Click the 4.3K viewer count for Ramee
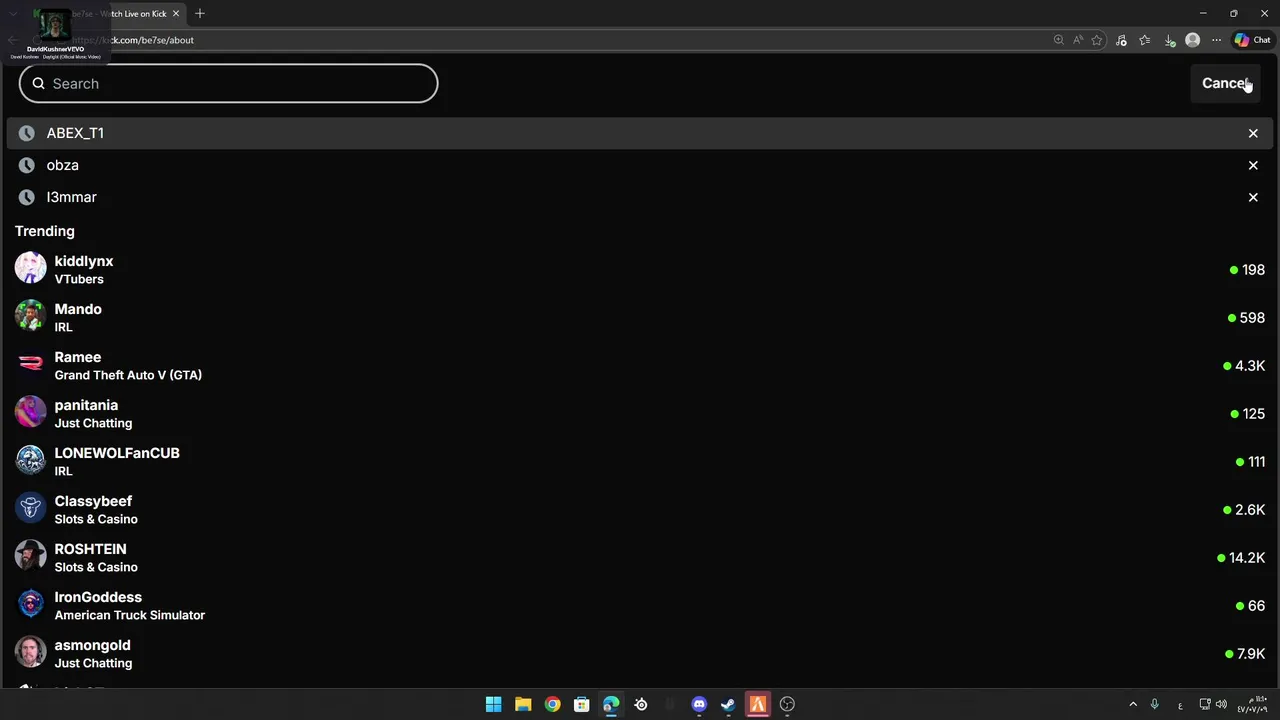The width and height of the screenshot is (1280, 720). (x=1244, y=366)
